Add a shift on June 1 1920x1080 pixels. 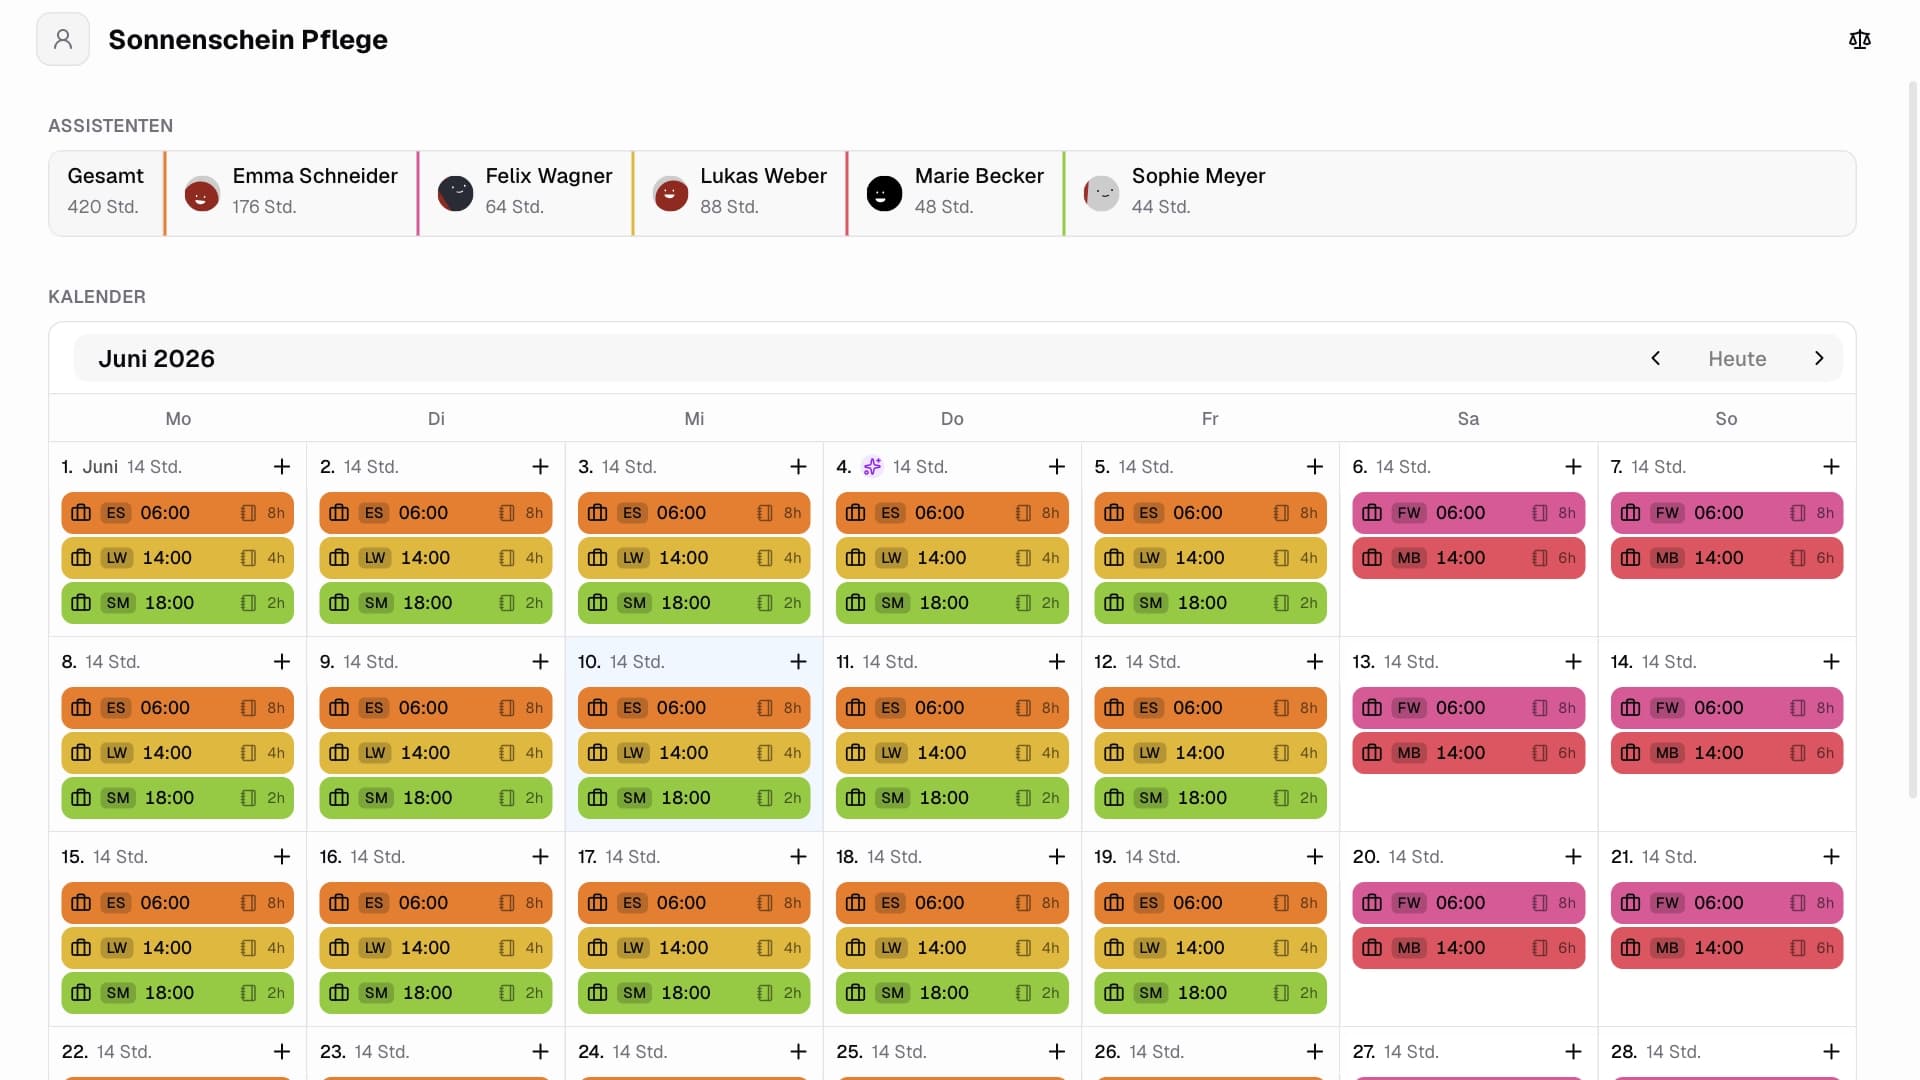coord(282,467)
